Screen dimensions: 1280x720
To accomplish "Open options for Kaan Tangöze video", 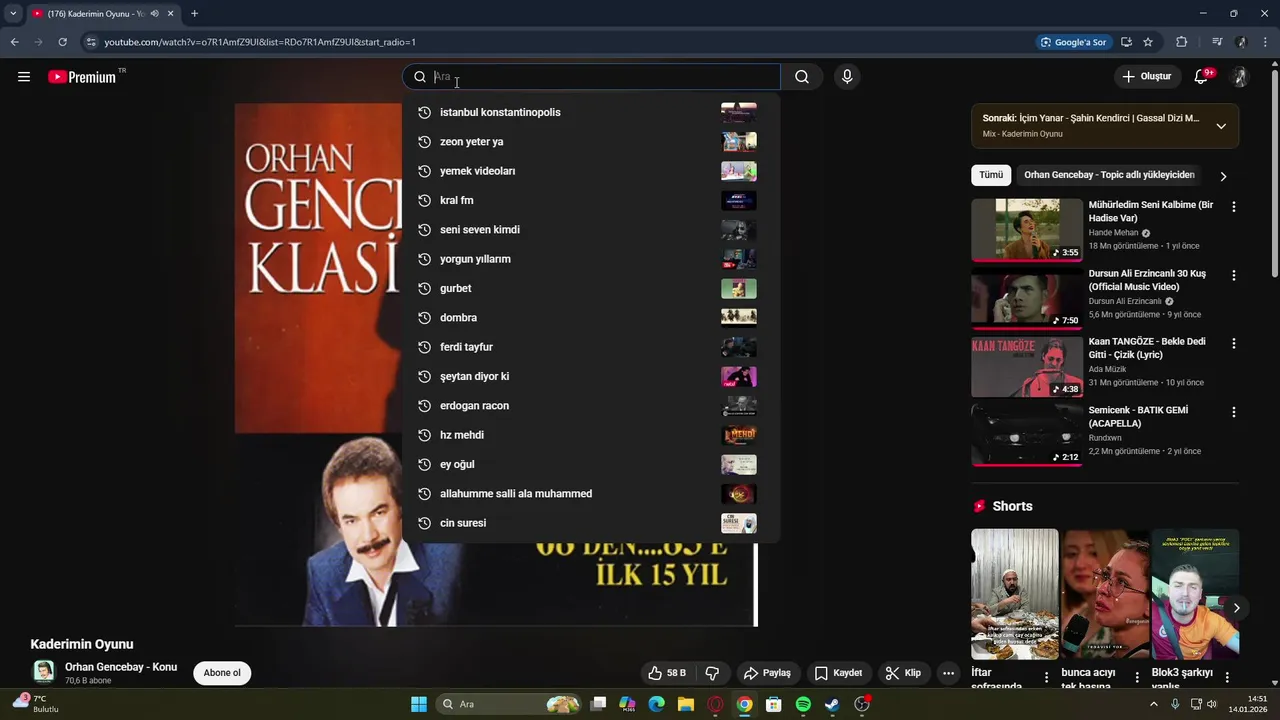I will 1233,343.
